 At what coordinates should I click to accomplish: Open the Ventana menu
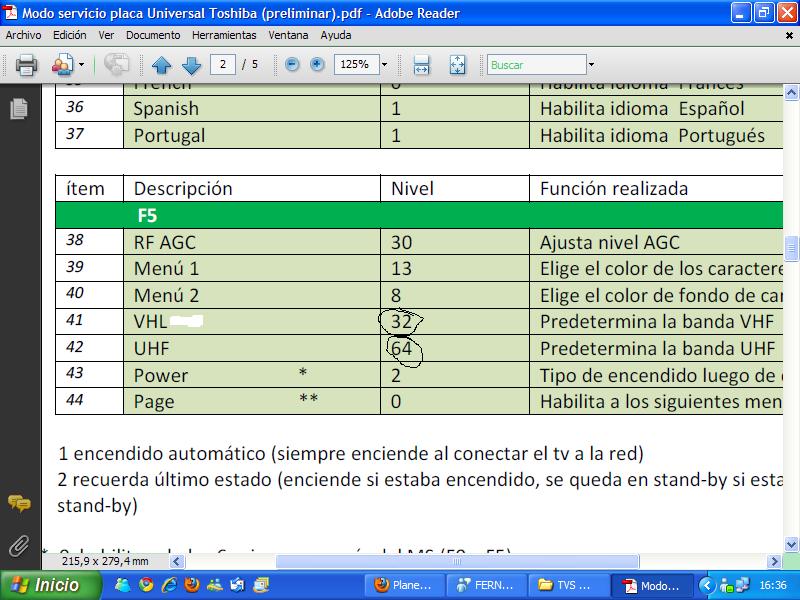click(x=288, y=35)
